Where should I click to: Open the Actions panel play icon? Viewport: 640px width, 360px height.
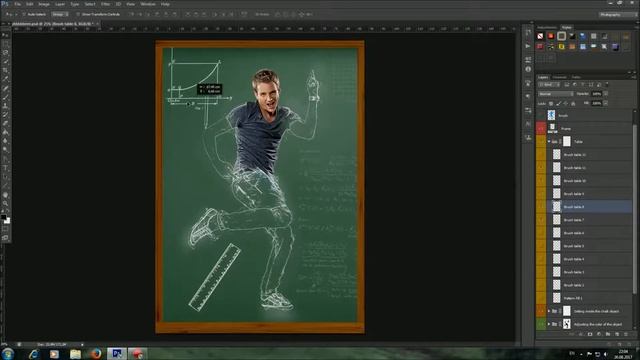(x=528, y=46)
